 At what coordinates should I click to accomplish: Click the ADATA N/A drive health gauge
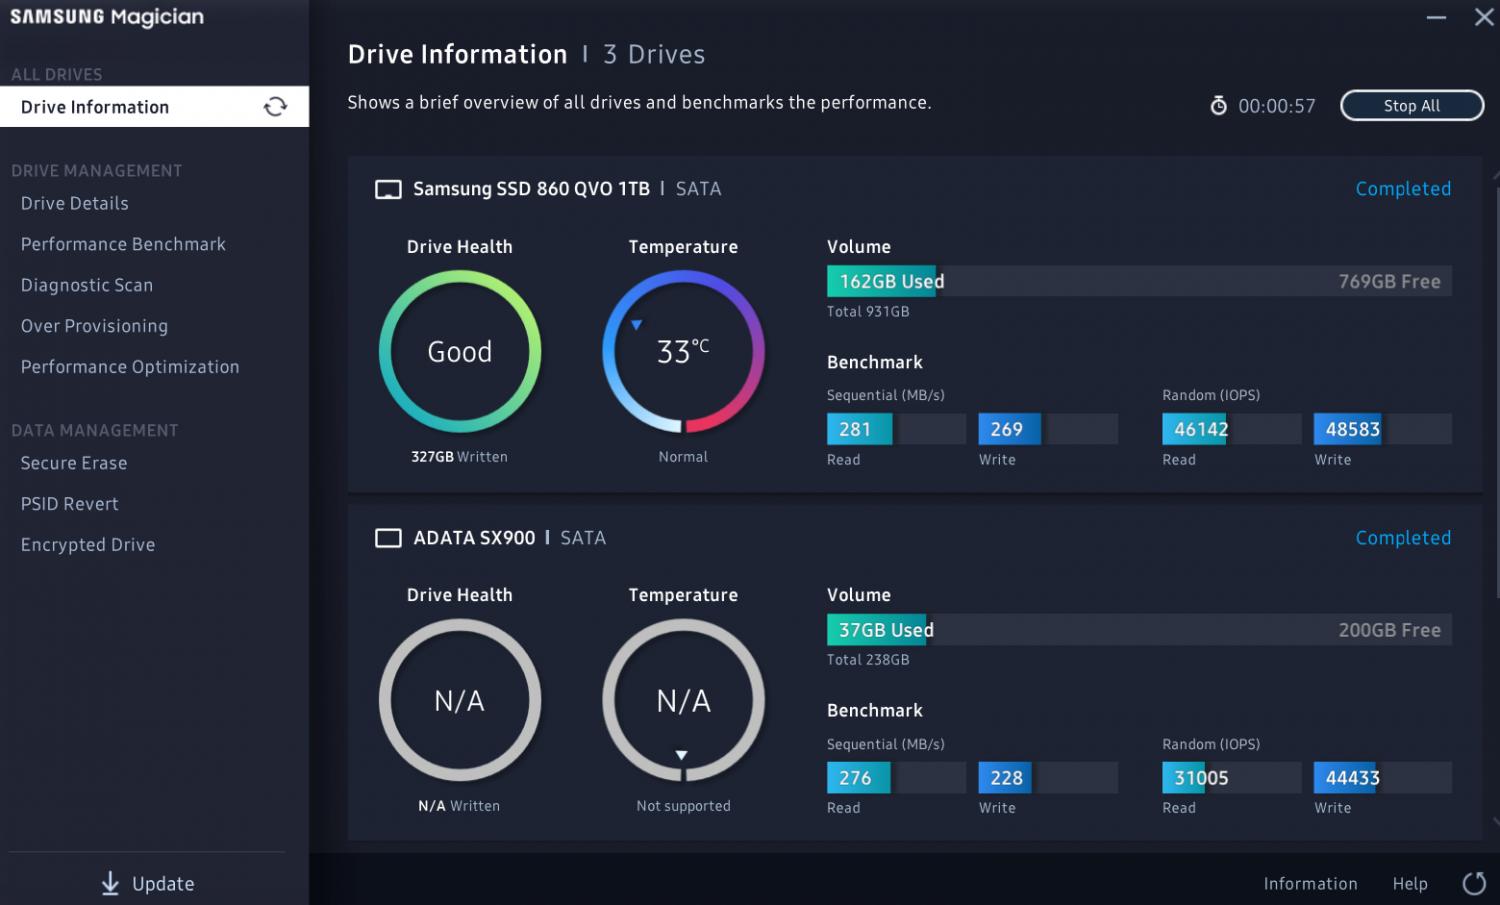pyautogui.click(x=460, y=700)
